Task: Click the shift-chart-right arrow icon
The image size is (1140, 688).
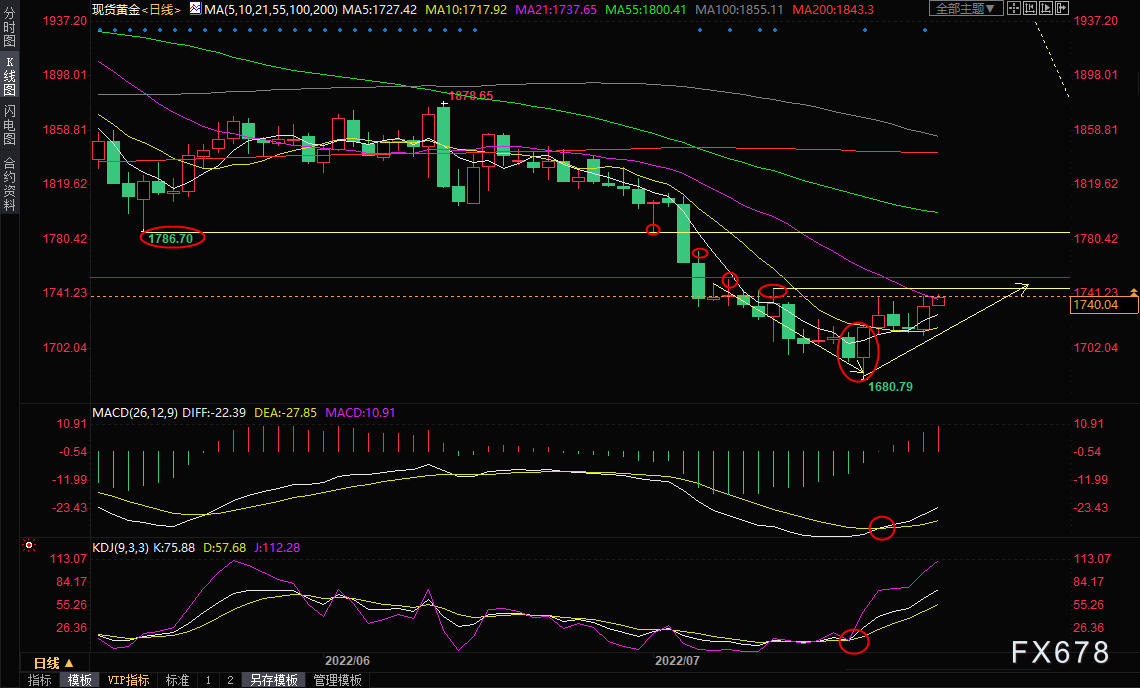Action: pos(1062,9)
